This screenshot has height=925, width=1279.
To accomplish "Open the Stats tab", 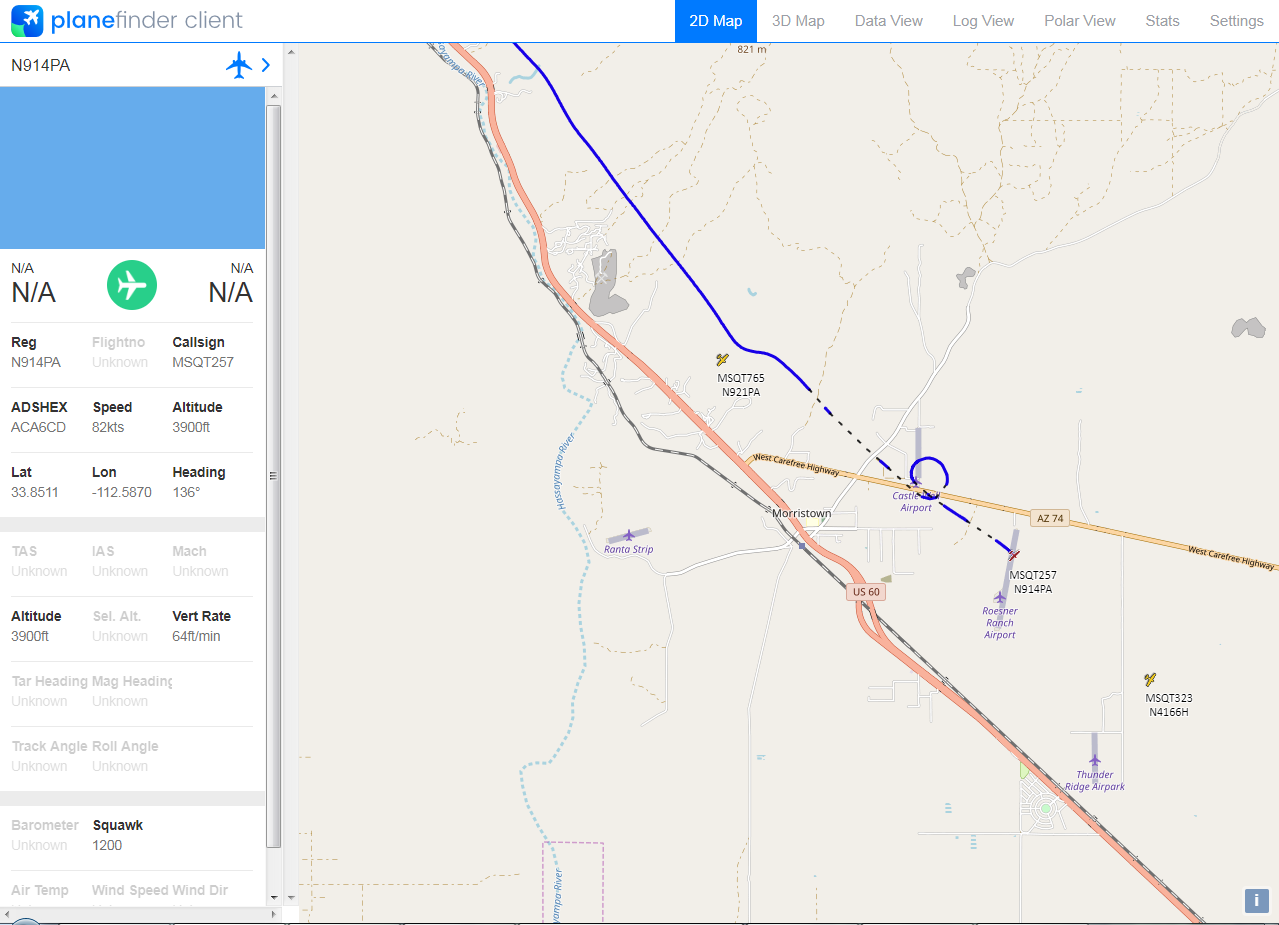I will [1163, 21].
